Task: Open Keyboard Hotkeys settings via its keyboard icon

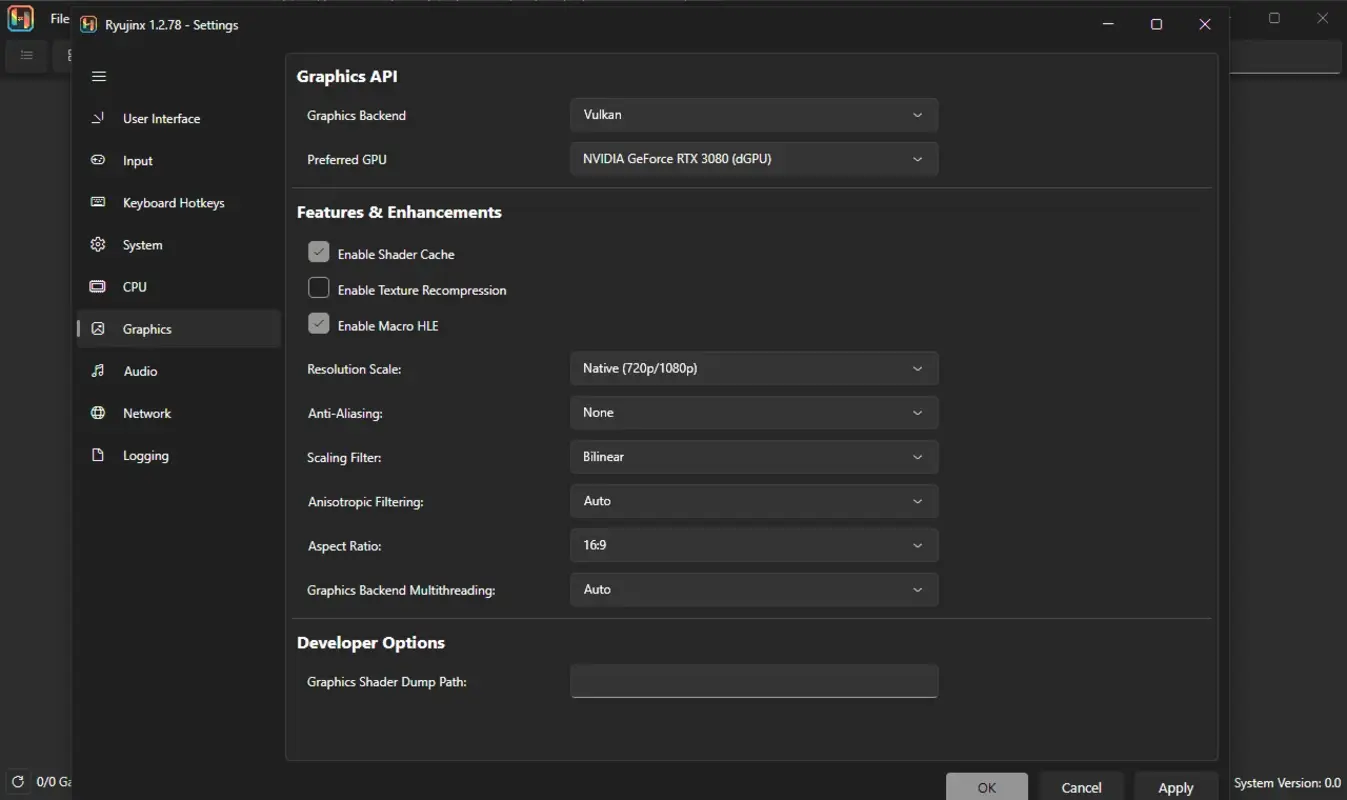Action: pyautogui.click(x=97, y=202)
